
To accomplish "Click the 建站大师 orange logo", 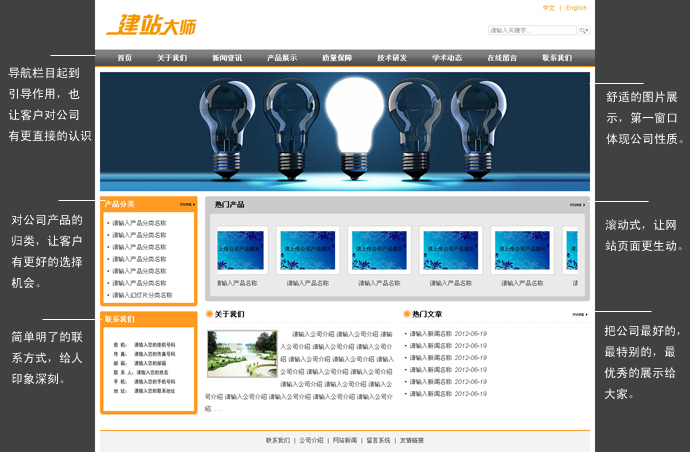I will (151, 25).
